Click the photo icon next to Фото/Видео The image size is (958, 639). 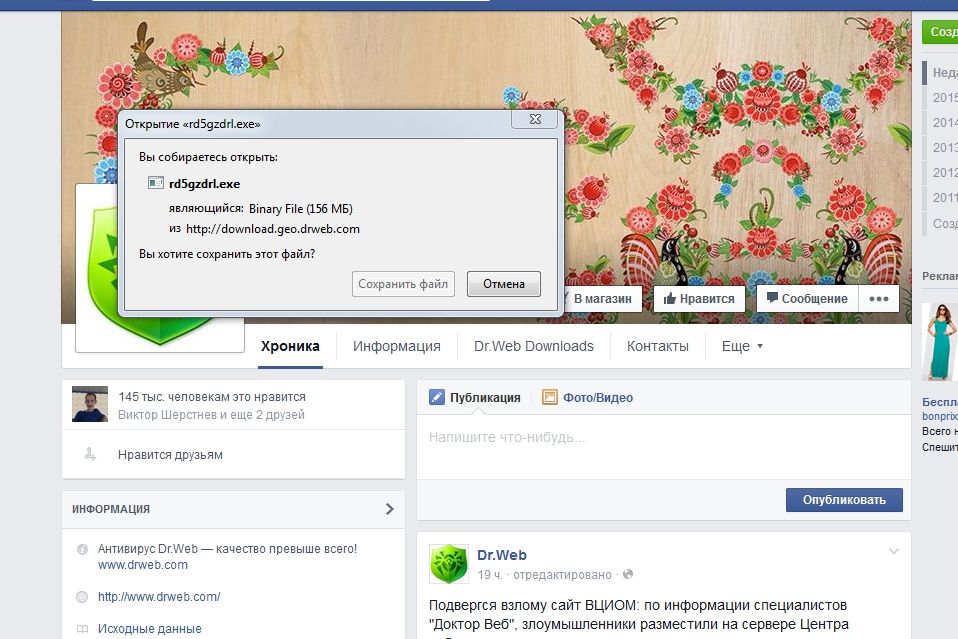click(550, 397)
